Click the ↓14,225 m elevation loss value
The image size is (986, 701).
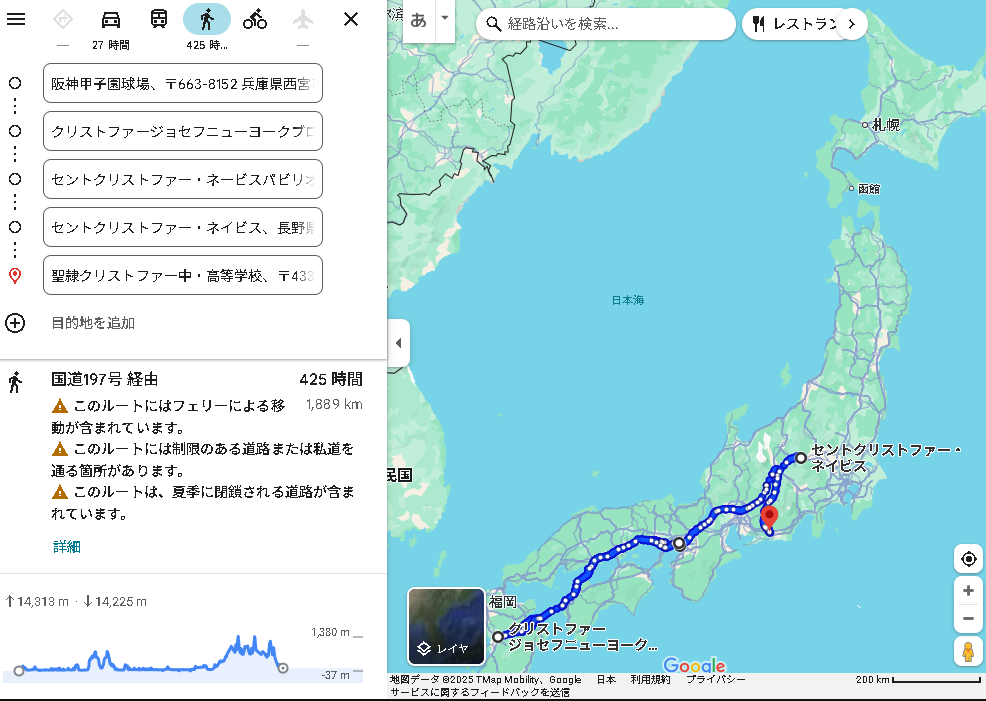[115, 602]
